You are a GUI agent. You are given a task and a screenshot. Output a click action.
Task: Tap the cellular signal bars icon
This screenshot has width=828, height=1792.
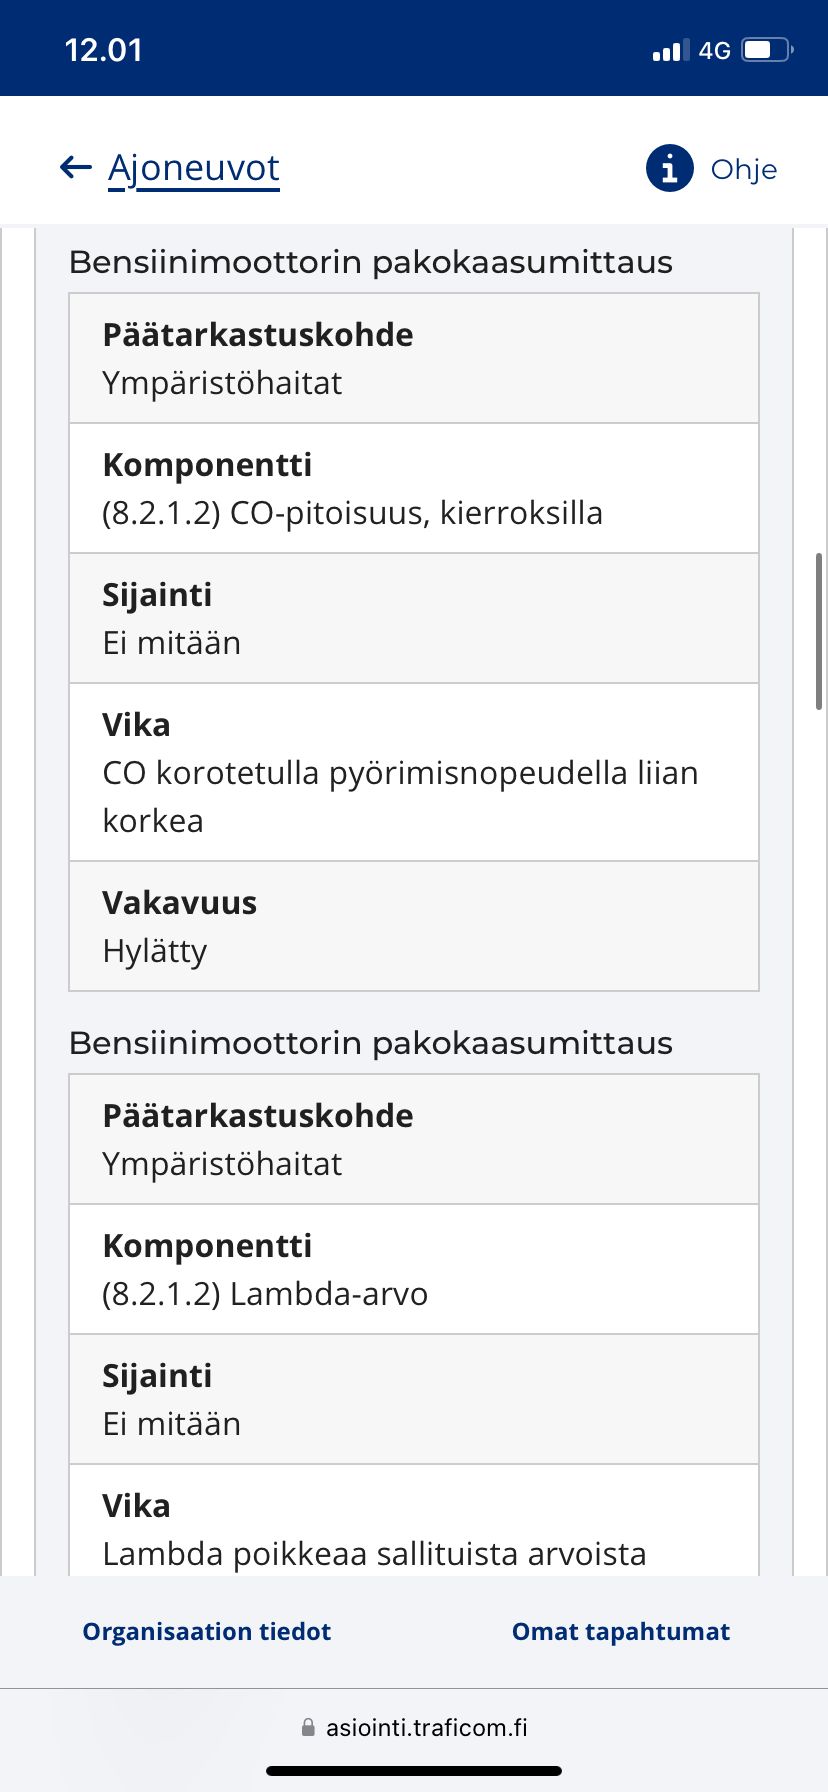coord(671,50)
